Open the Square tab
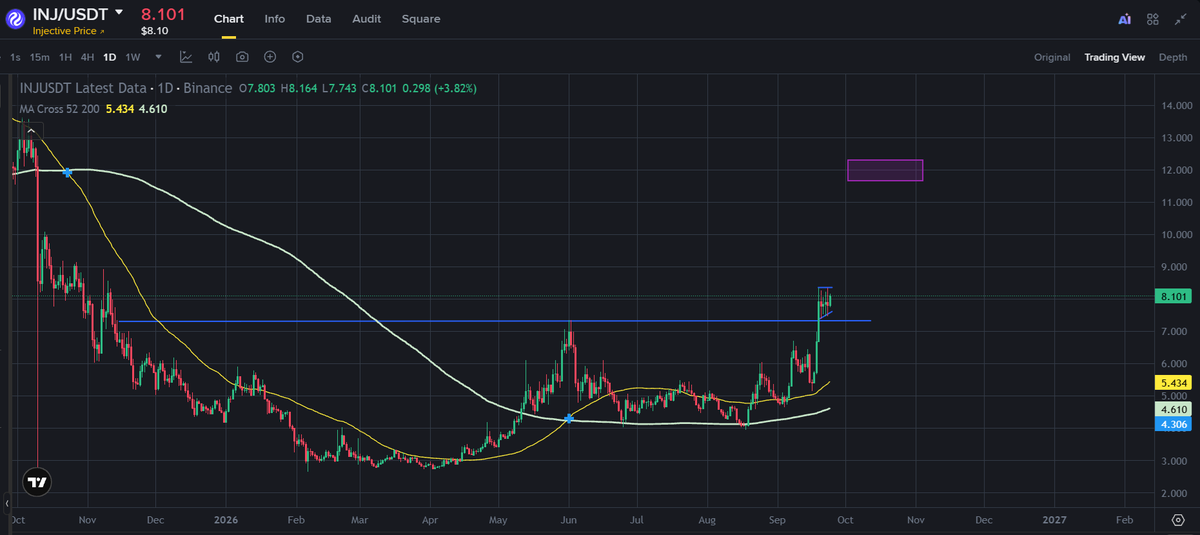This screenshot has height=535, width=1200. click(x=421, y=19)
